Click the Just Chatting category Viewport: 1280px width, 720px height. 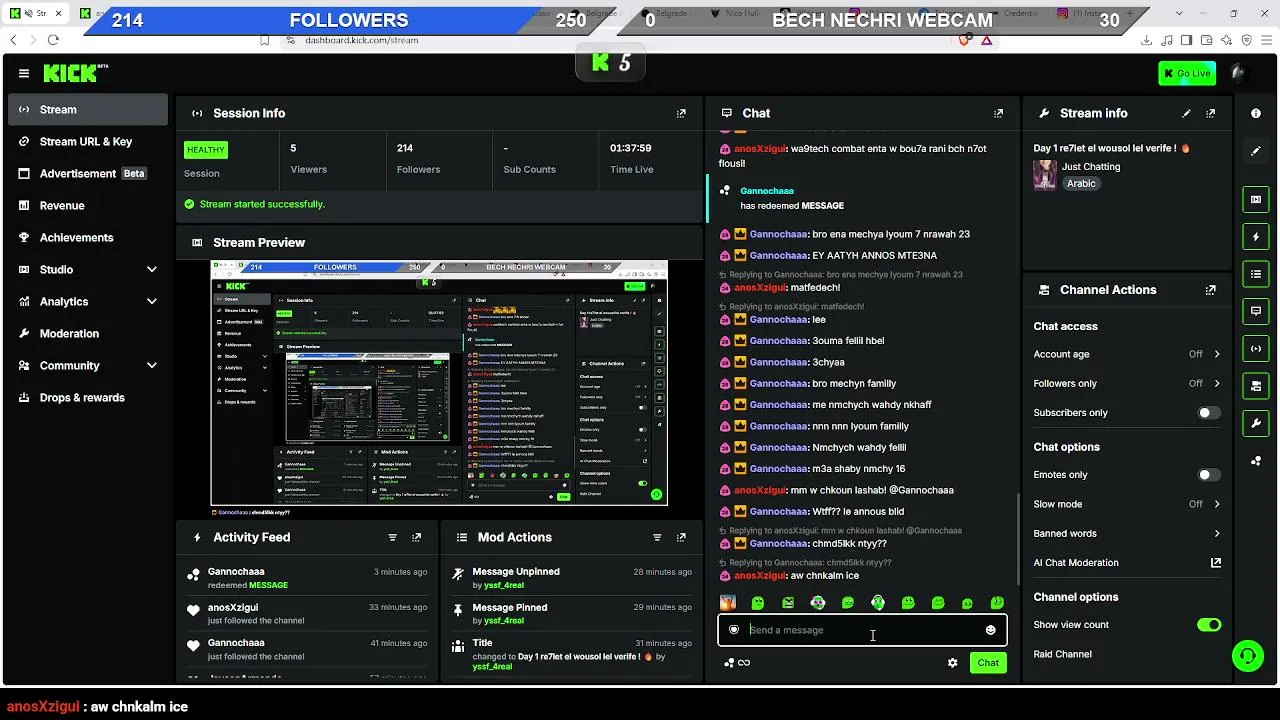coord(1091,167)
